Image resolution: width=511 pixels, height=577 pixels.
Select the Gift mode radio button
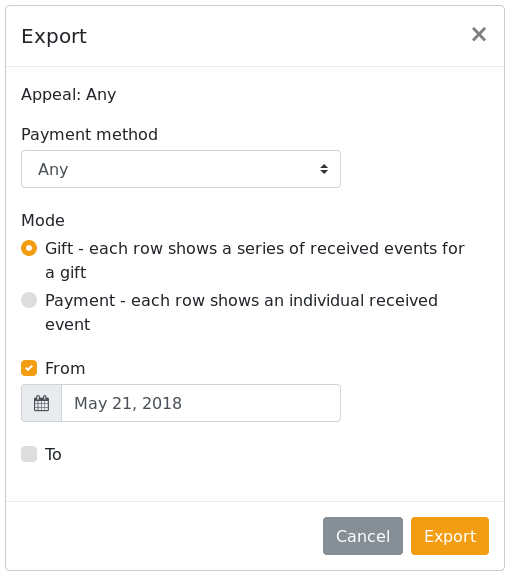[29, 248]
